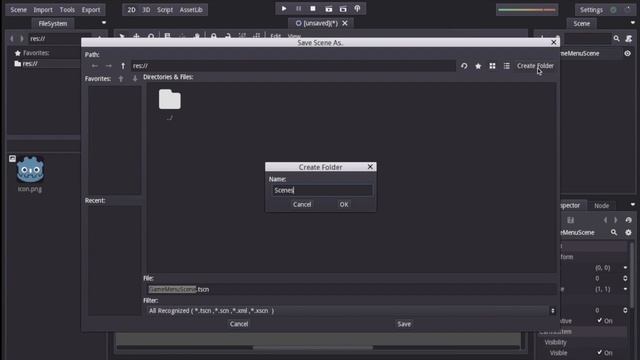640x360 pixels.
Task: Open the Filter dropdown in Save dialog
Action: coord(553,311)
